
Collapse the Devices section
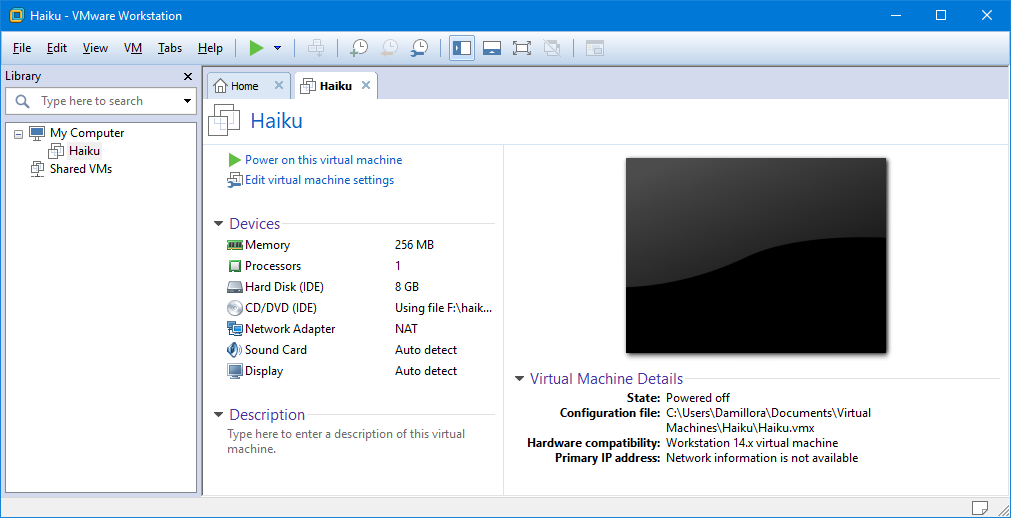(218, 224)
